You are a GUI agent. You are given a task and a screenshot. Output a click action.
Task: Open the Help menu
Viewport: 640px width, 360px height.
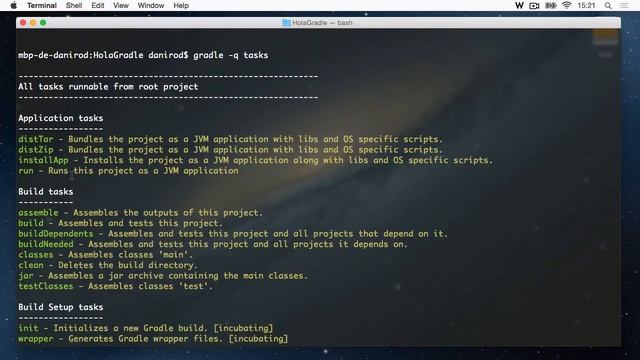click(x=181, y=5)
